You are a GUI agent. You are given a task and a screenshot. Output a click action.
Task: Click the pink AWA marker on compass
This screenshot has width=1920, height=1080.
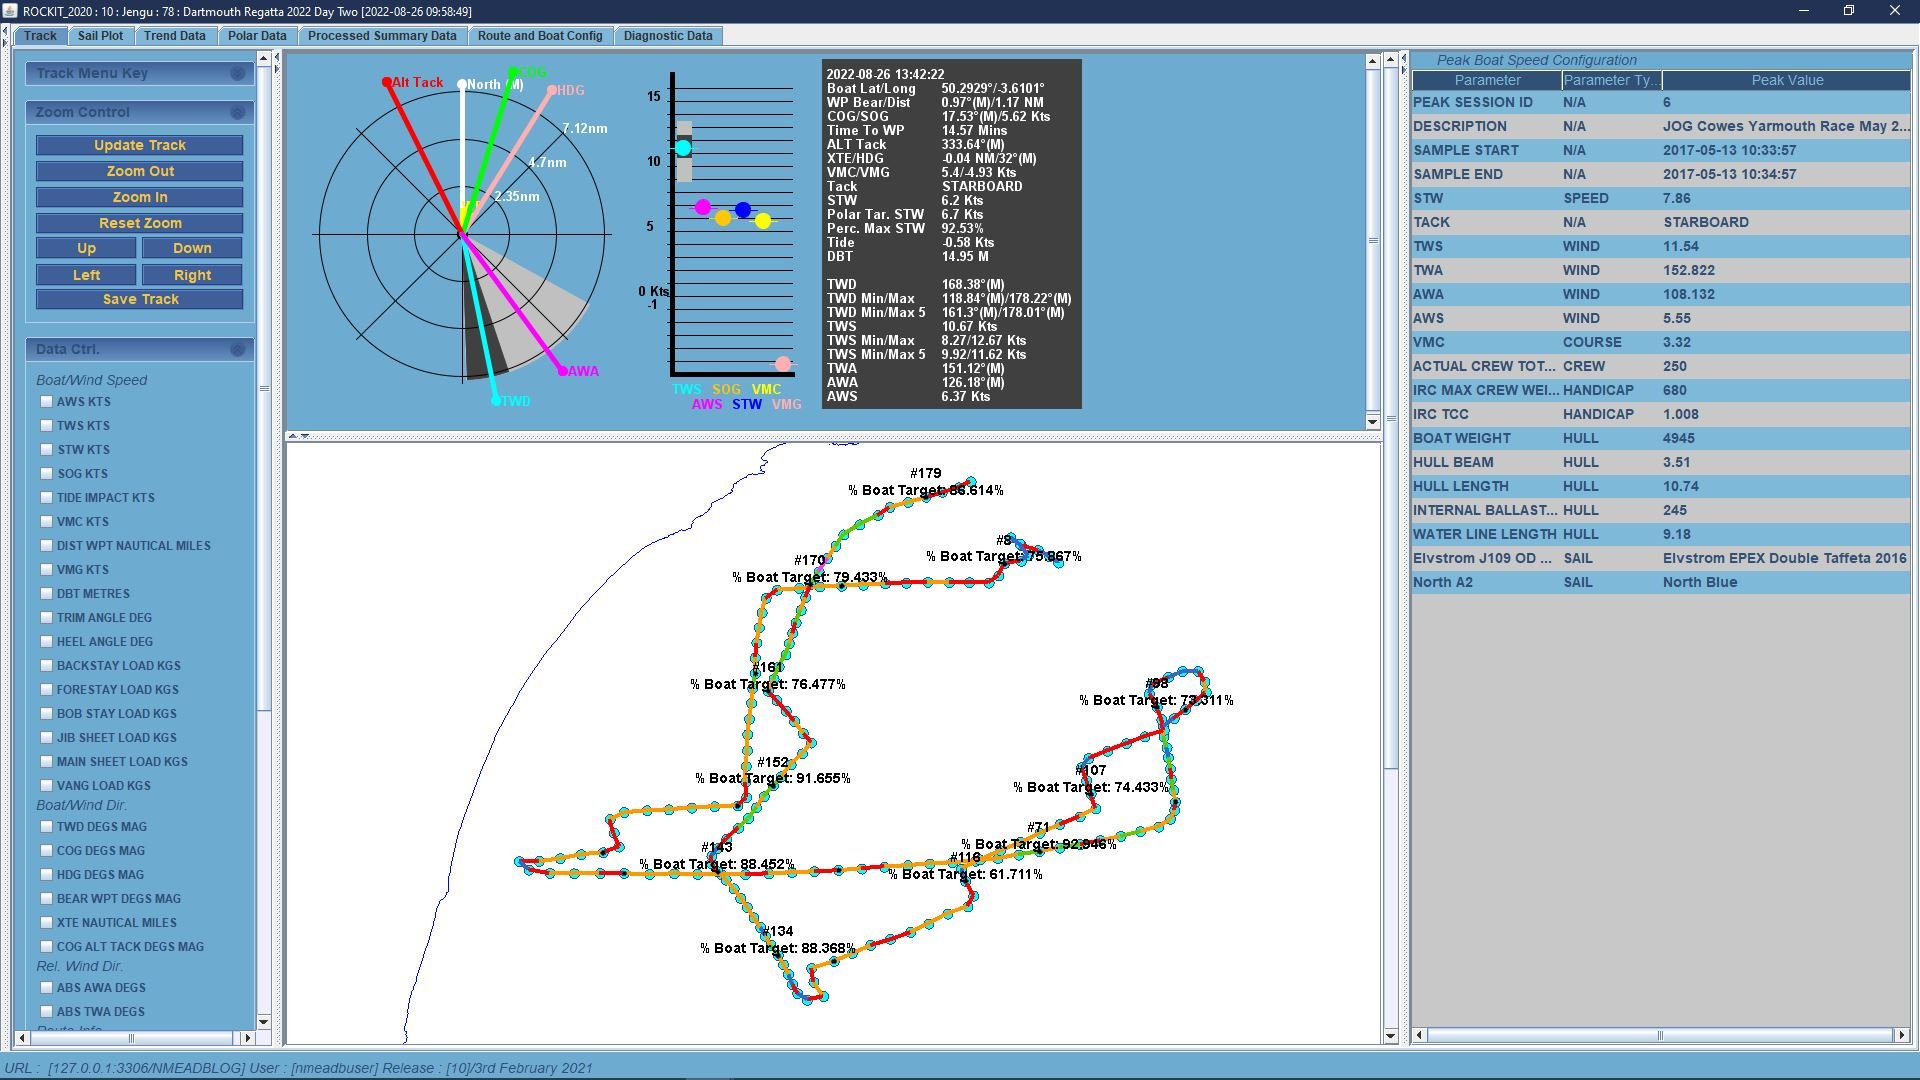coord(562,371)
